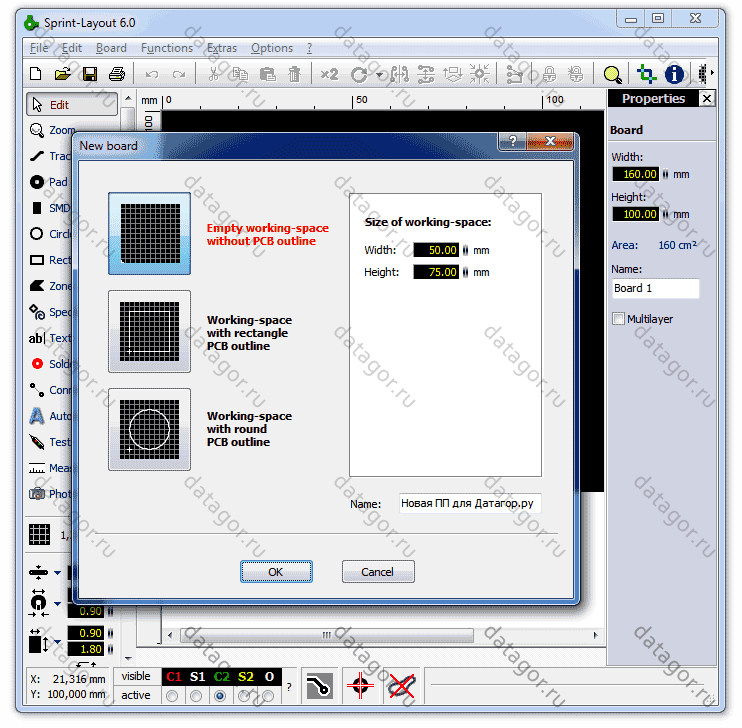Screen dimensions: 742x728
Task: Toggle visibility of layer C2
Action: pos(221,677)
